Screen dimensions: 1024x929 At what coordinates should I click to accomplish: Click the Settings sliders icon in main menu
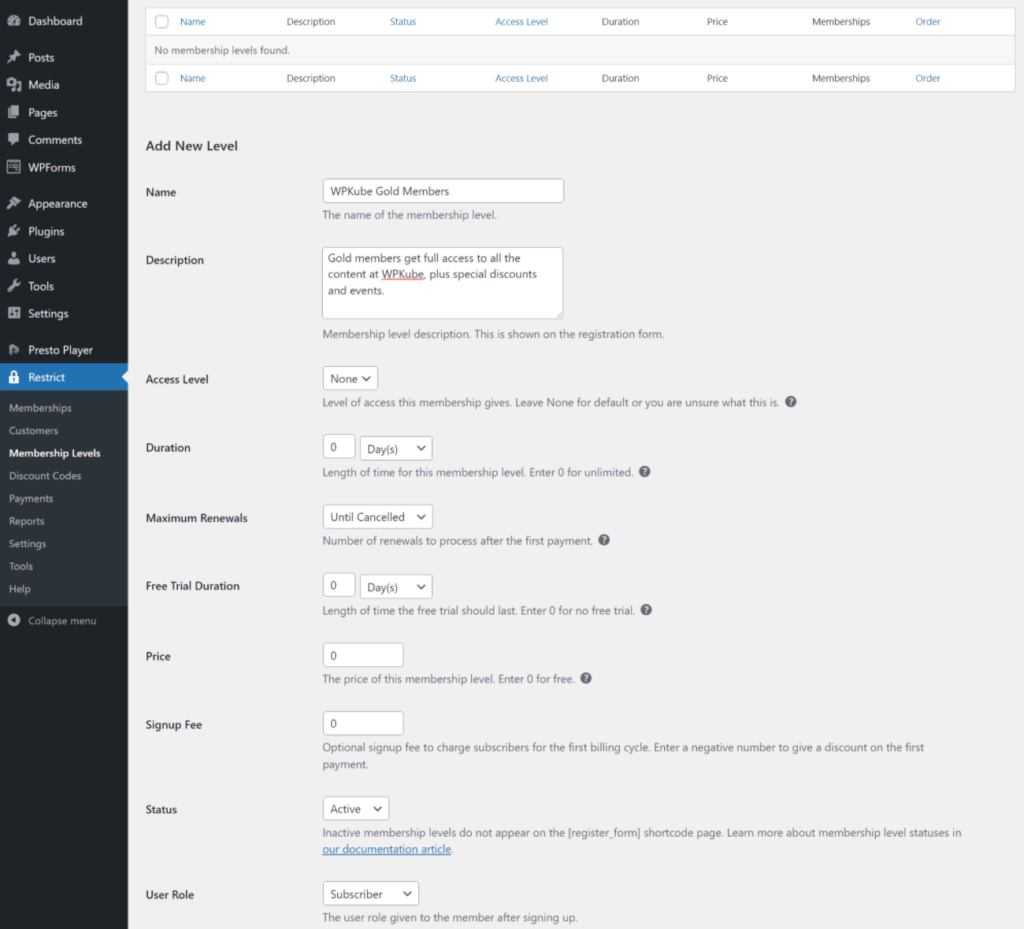14,313
